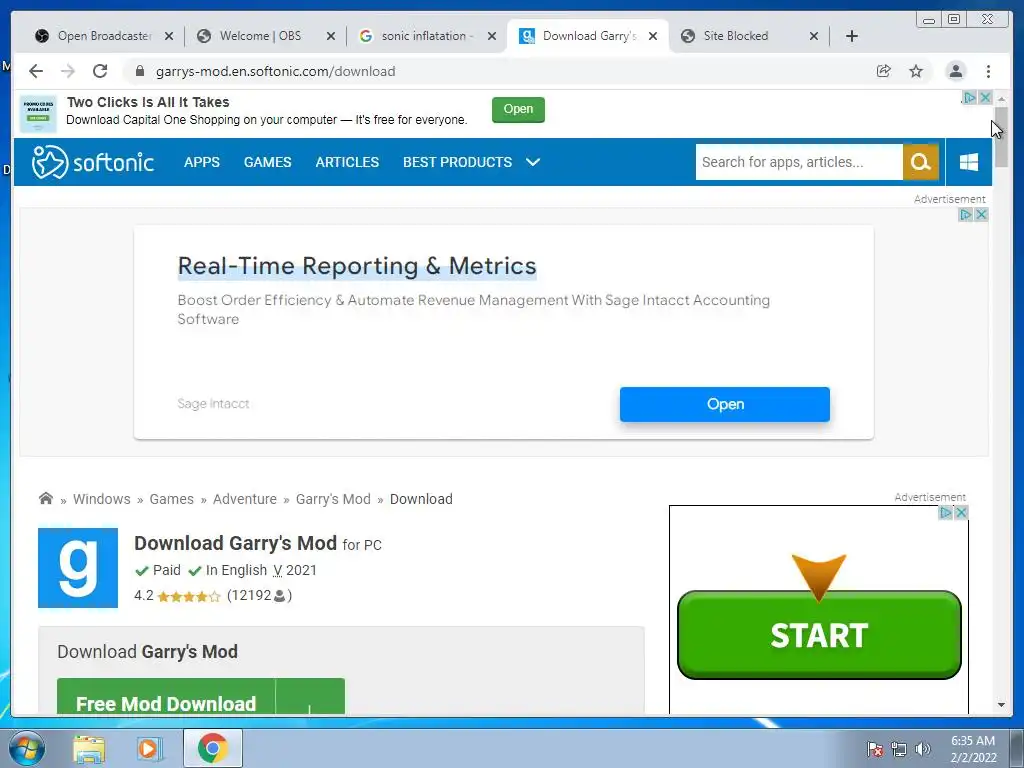
Task: Click the Free Mod Download button
Action: coord(200,696)
